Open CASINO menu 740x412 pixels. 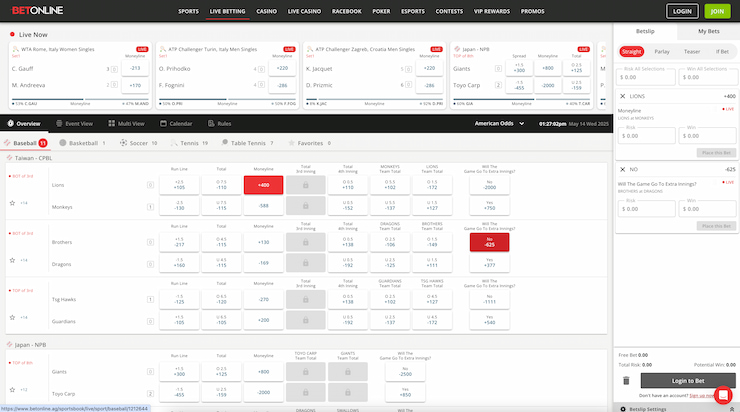pos(266,11)
